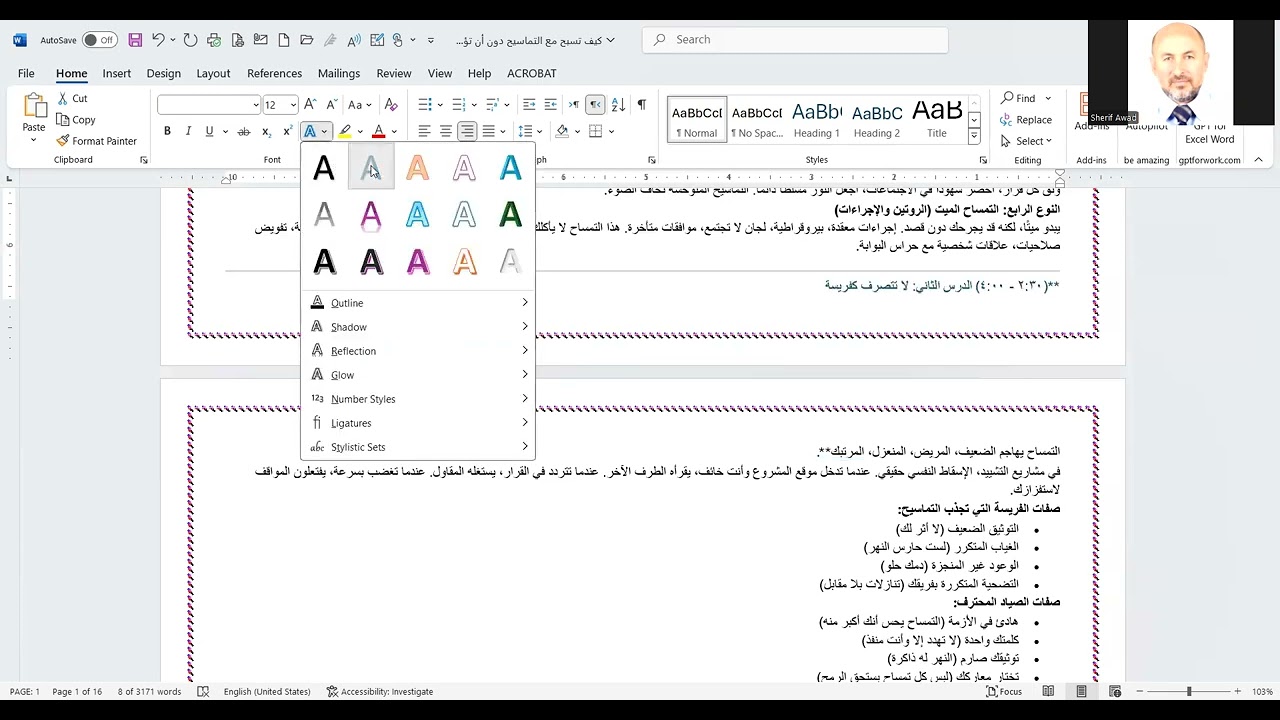
Task: Align paragraph text to the left
Action: click(x=424, y=131)
